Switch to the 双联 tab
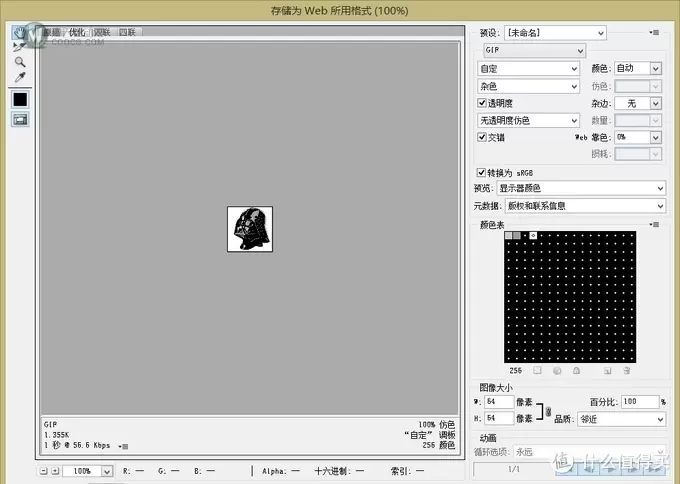The width and height of the screenshot is (680, 484). 102,32
